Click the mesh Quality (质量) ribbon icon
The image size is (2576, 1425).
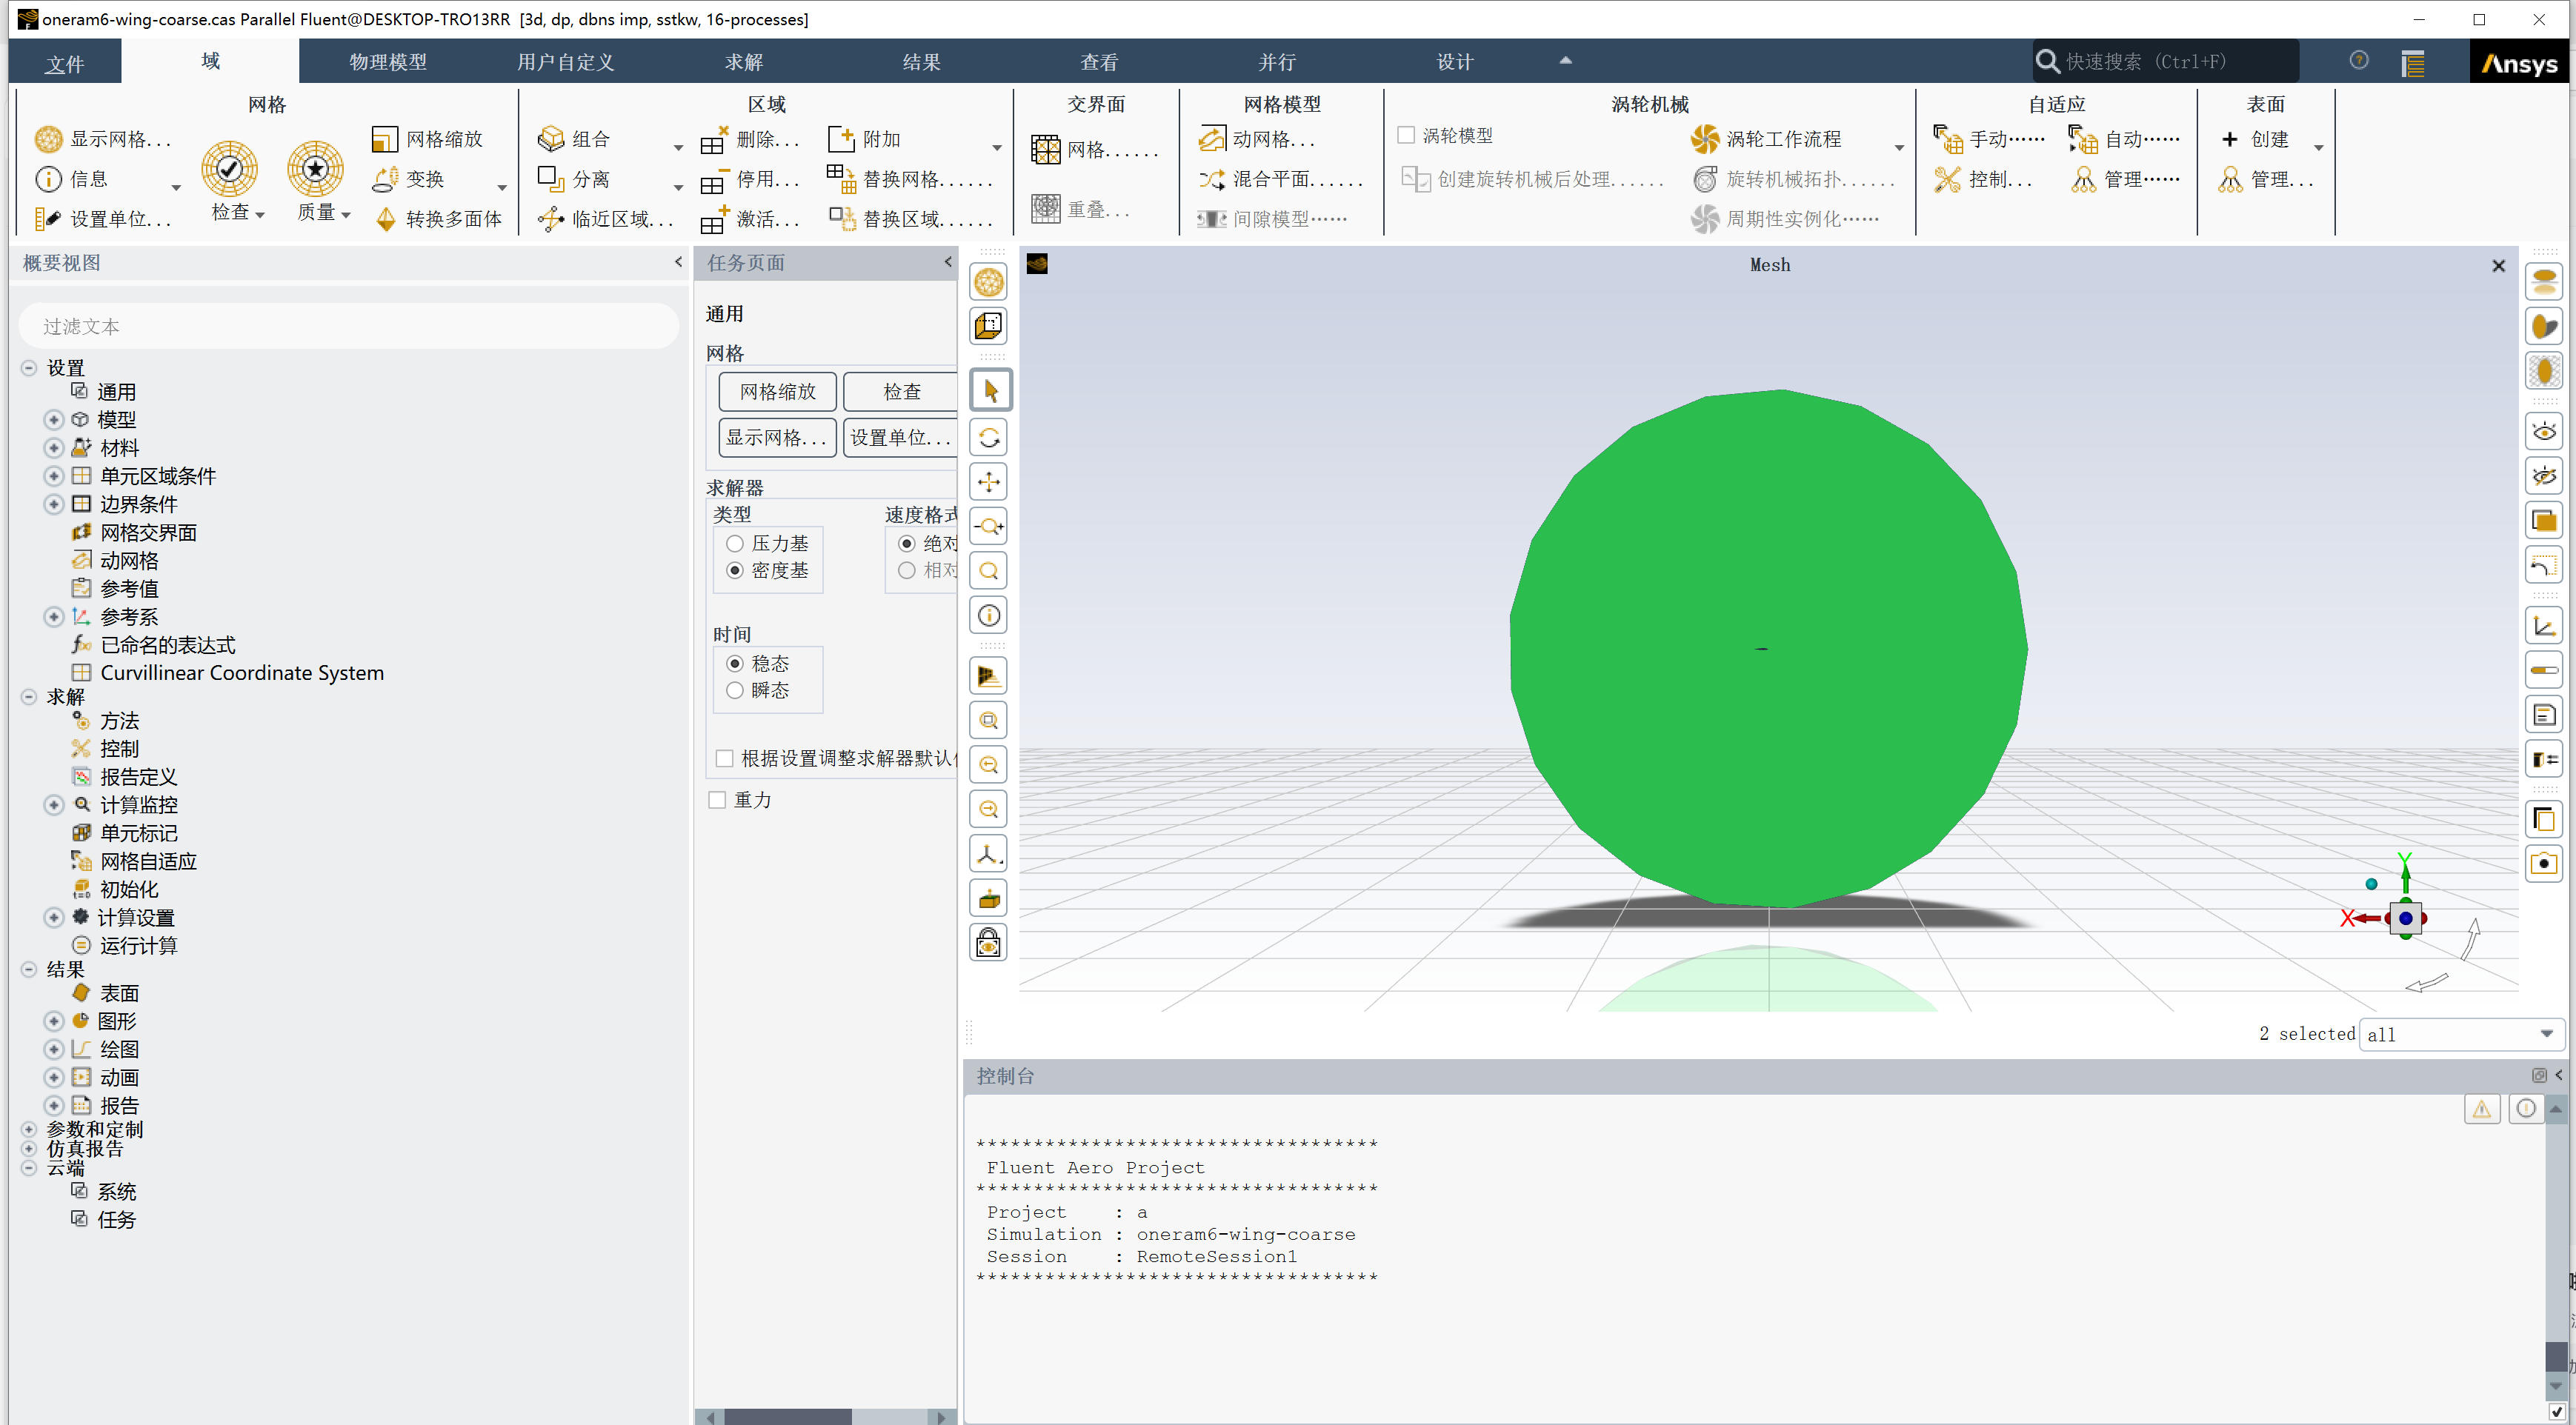[315, 168]
